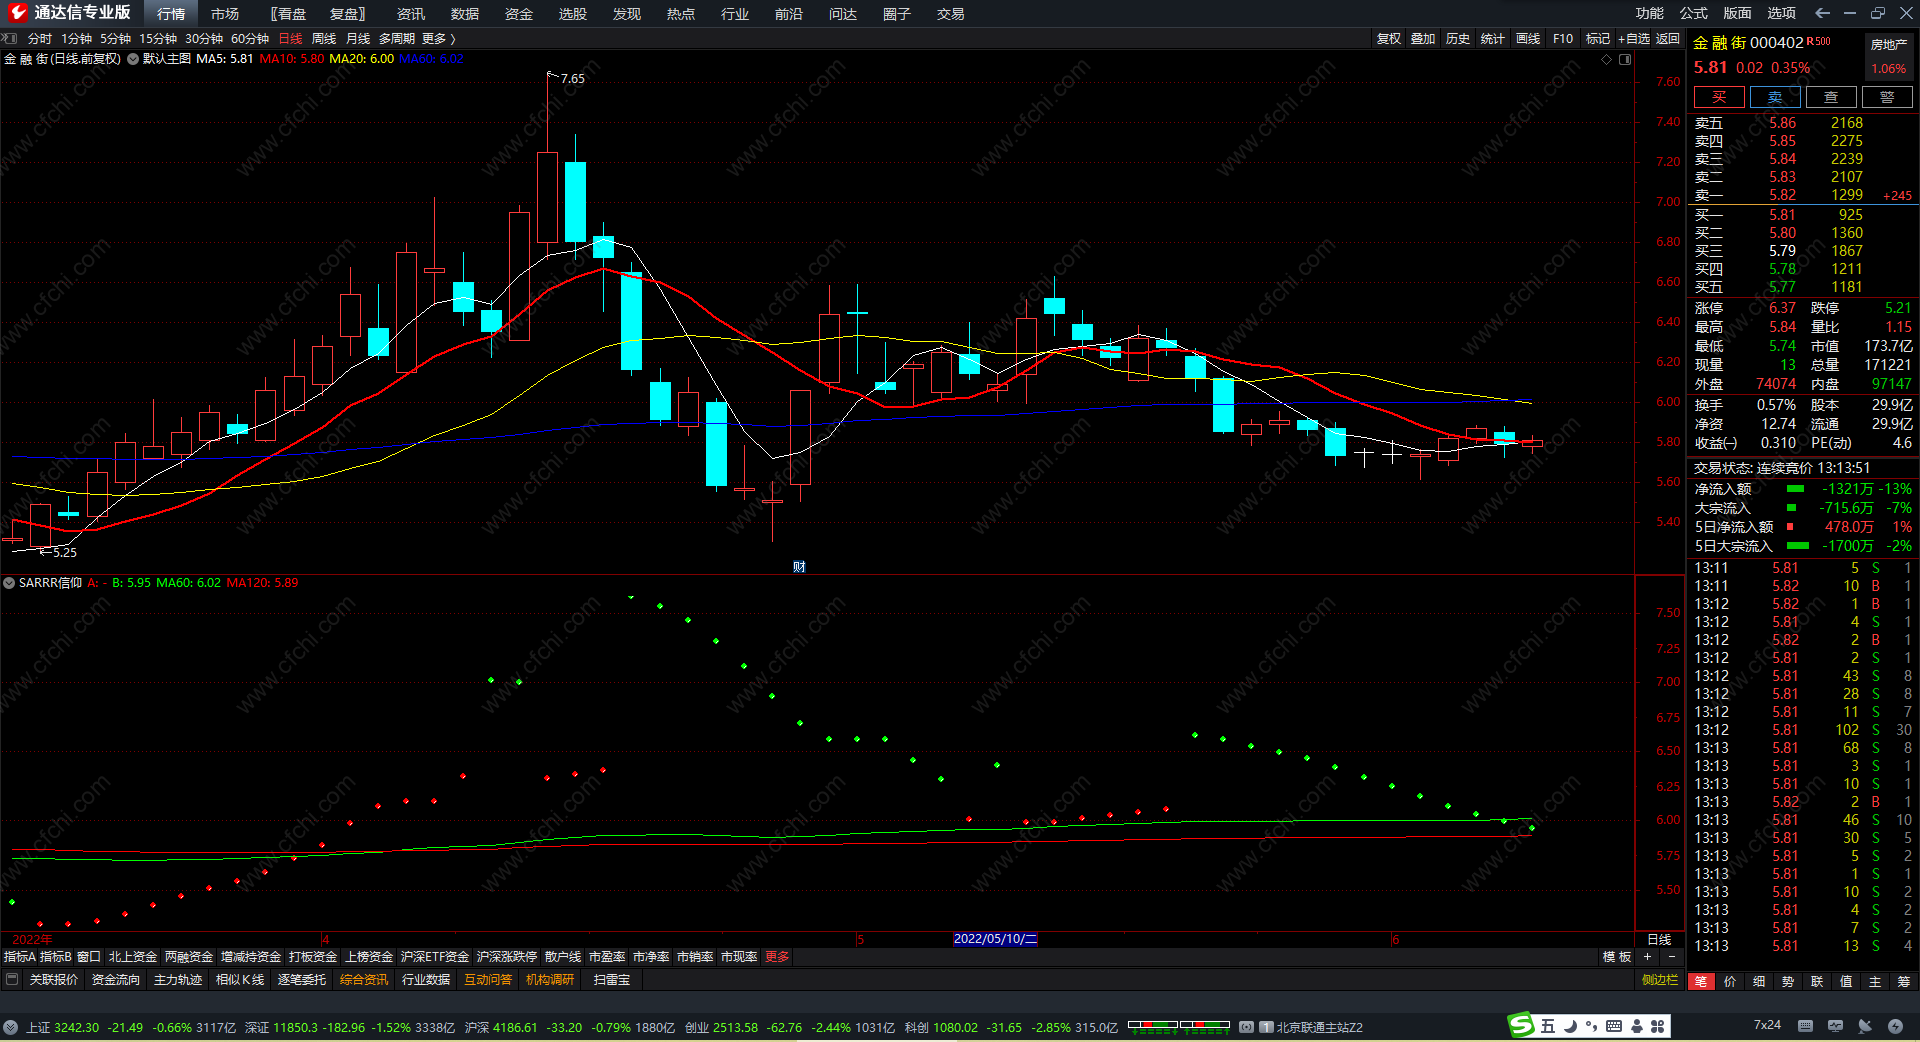Click the red 买 buy button
The image size is (1920, 1042).
pyautogui.click(x=1719, y=97)
